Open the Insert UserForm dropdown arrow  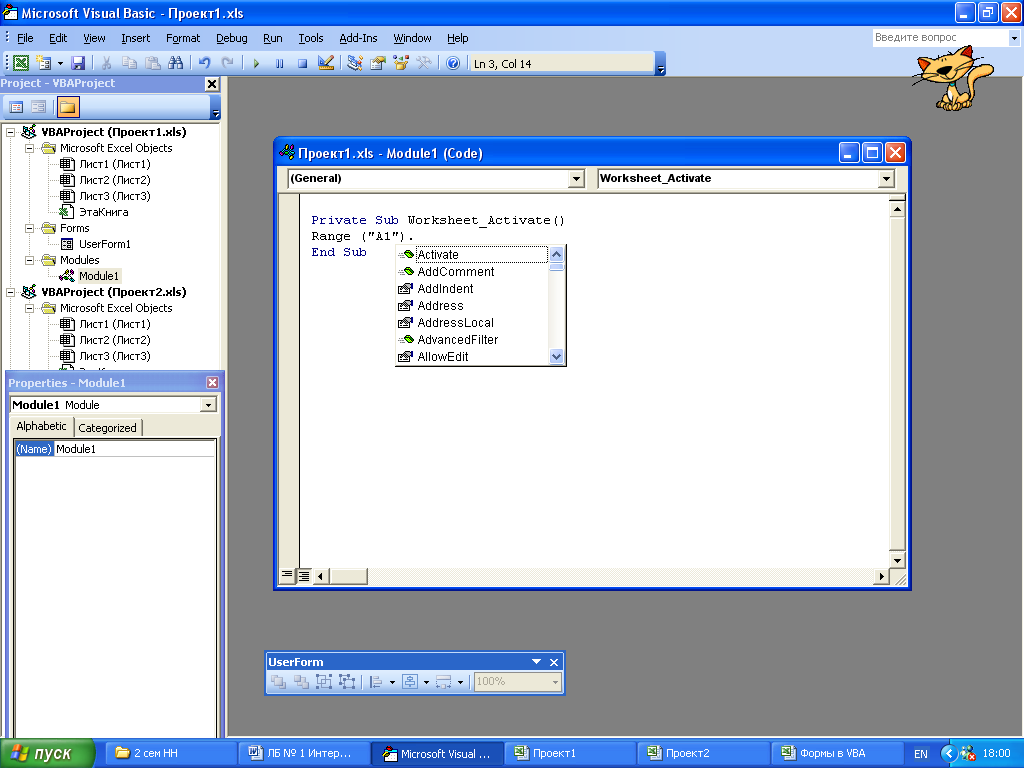(x=60, y=63)
